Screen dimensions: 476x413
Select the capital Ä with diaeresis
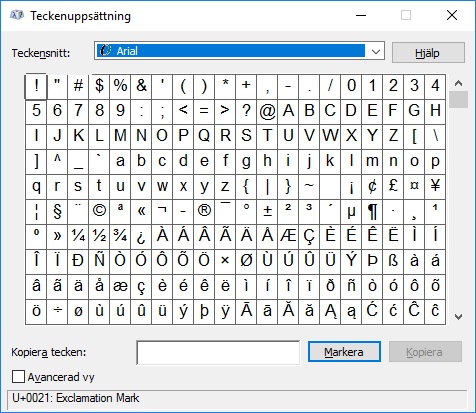(x=246, y=237)
